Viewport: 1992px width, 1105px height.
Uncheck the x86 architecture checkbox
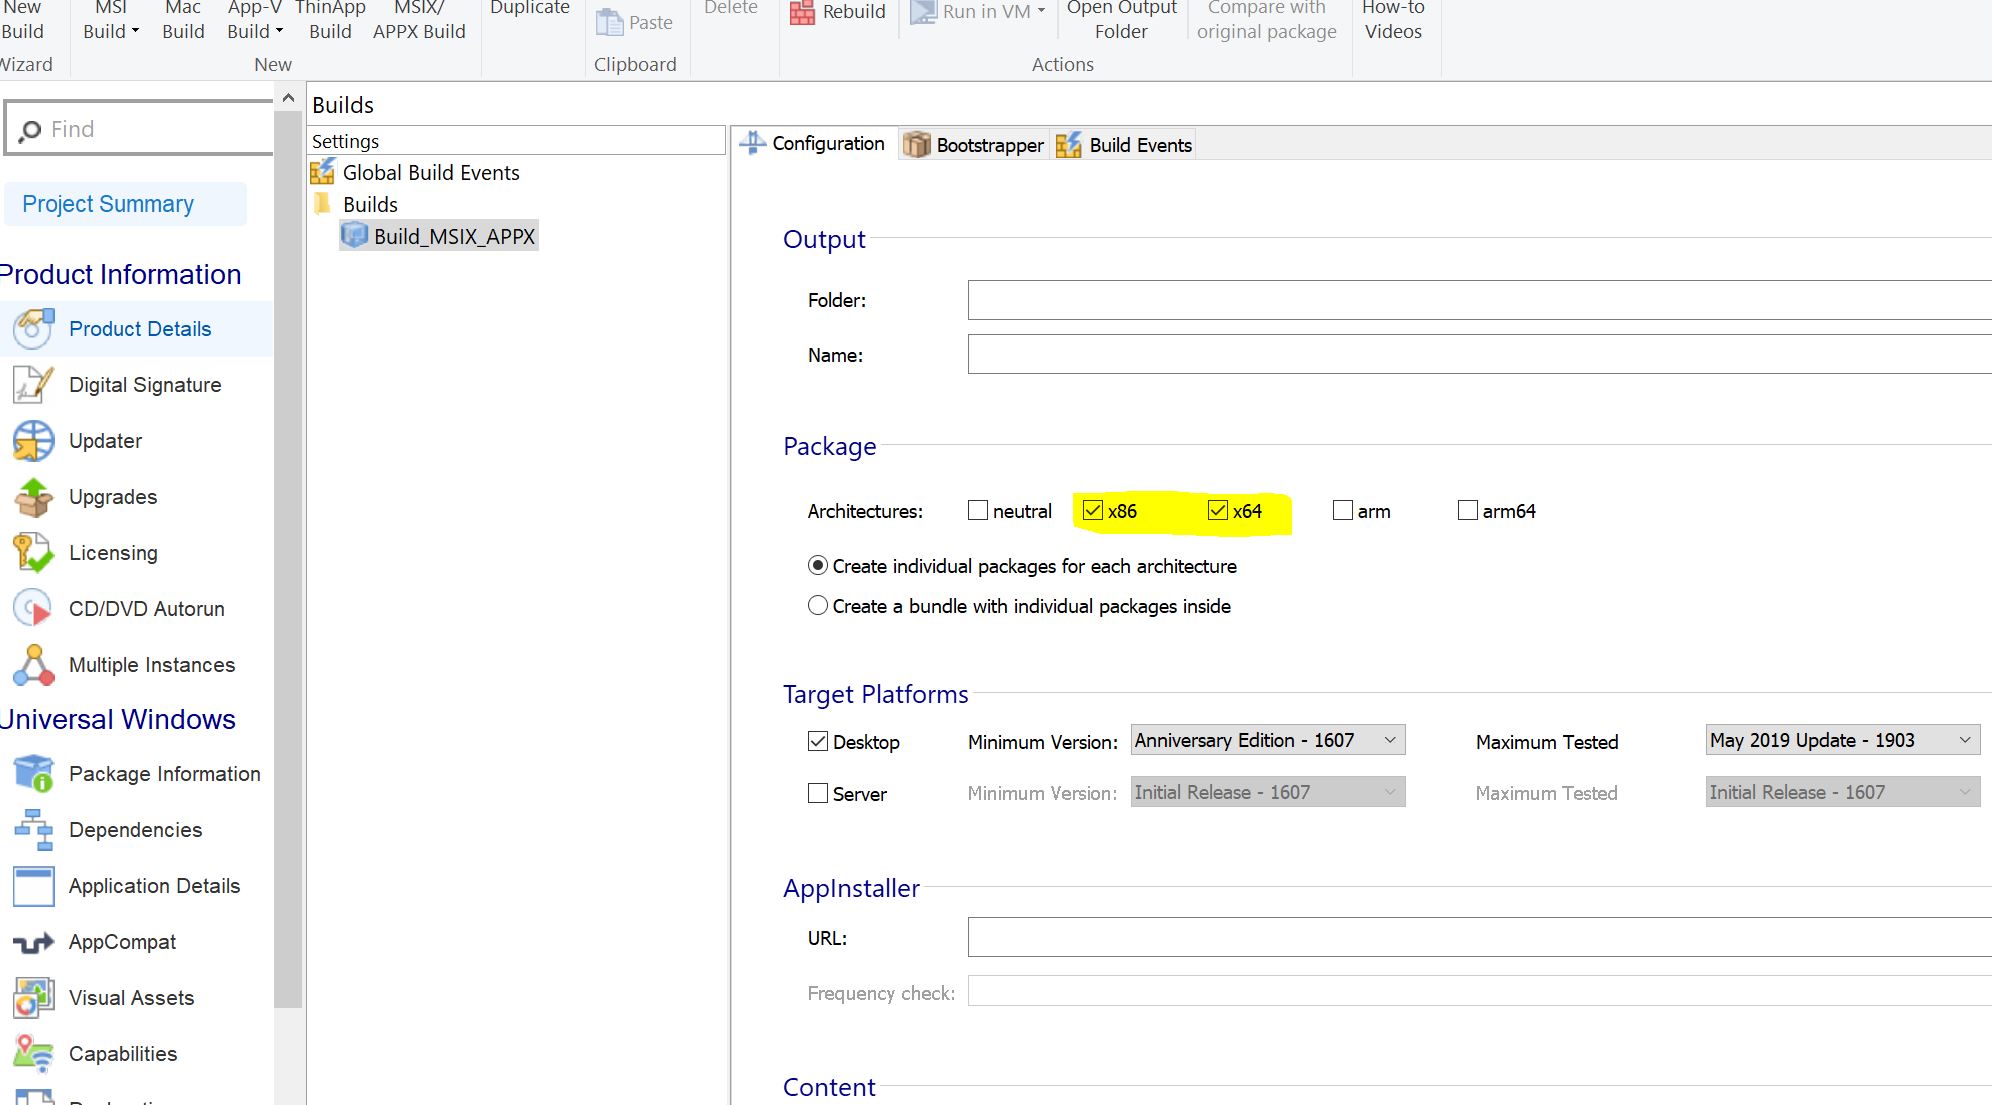tap(1092, 511)
